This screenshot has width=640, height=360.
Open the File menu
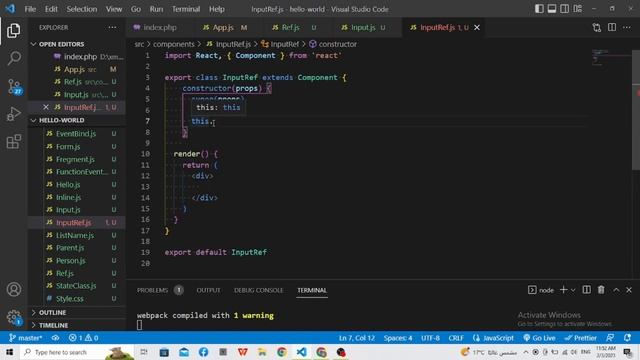pos(30,9)
